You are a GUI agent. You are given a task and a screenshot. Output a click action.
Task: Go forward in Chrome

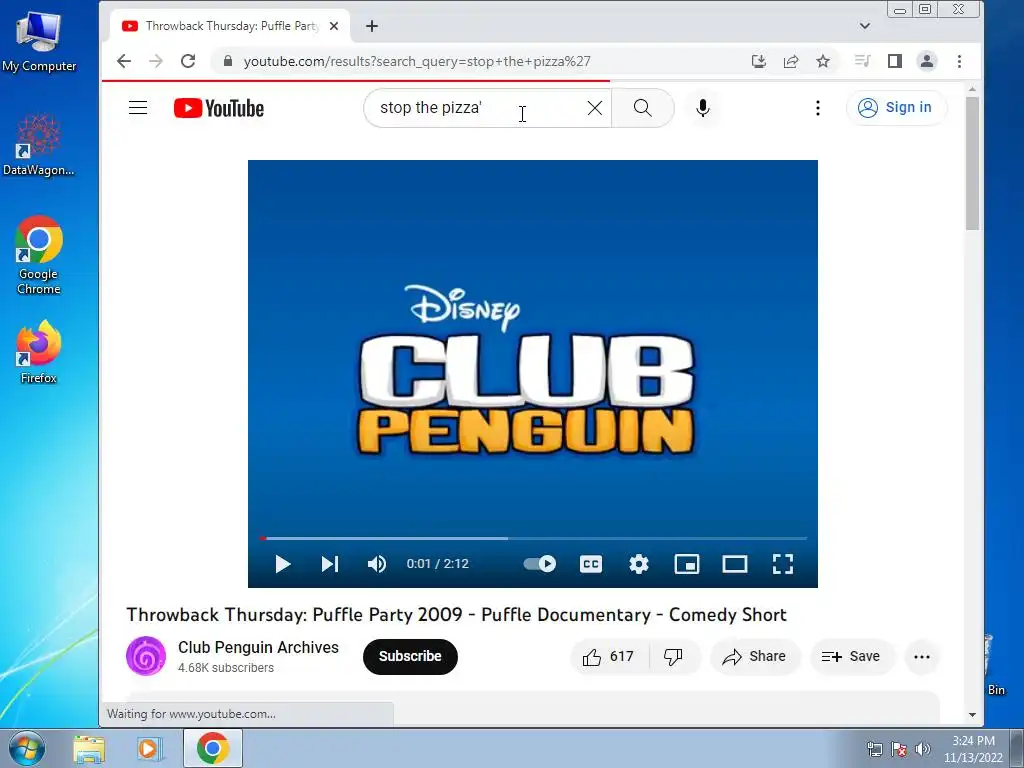(x=155, y=61)
